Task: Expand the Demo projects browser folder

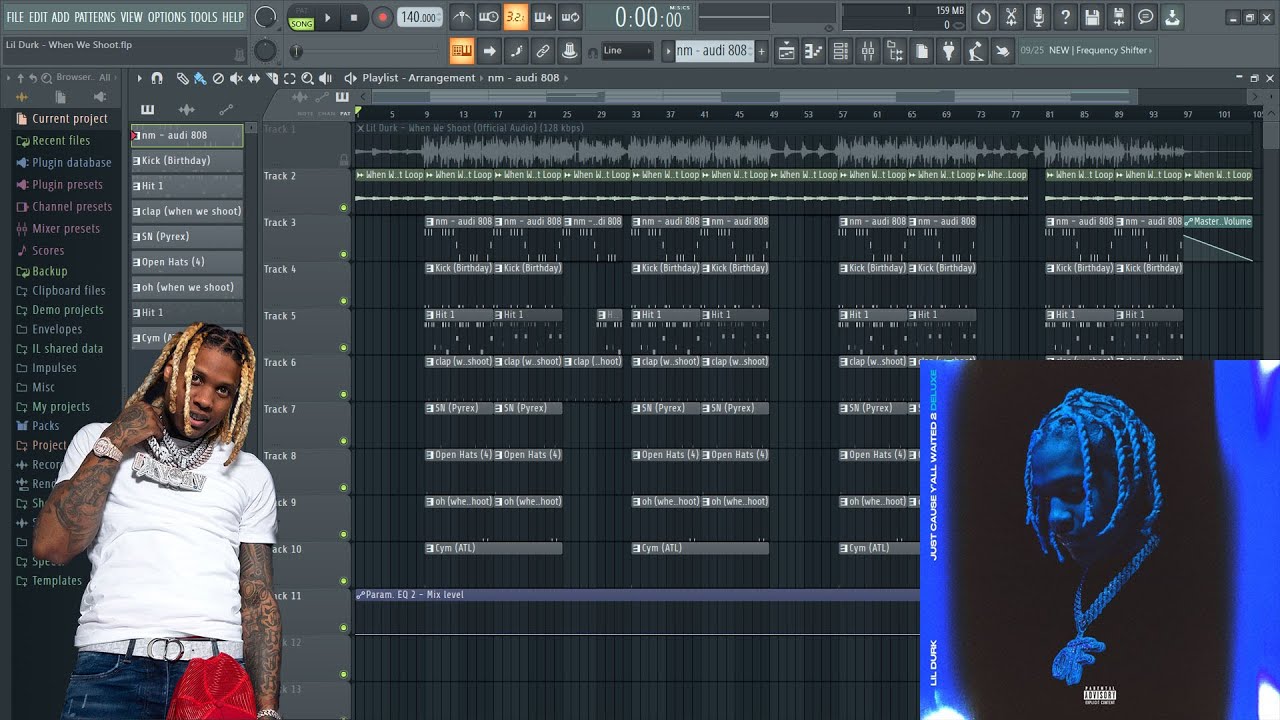Action: [68, 310]
